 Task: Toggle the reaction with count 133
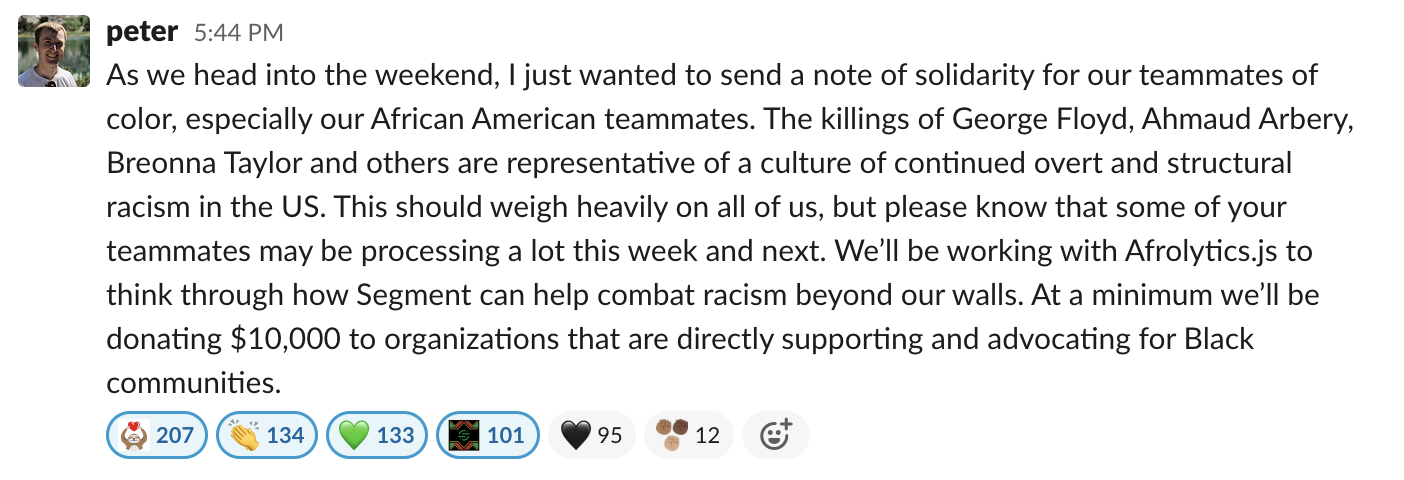pyautogui.click(x=377, y=435)
